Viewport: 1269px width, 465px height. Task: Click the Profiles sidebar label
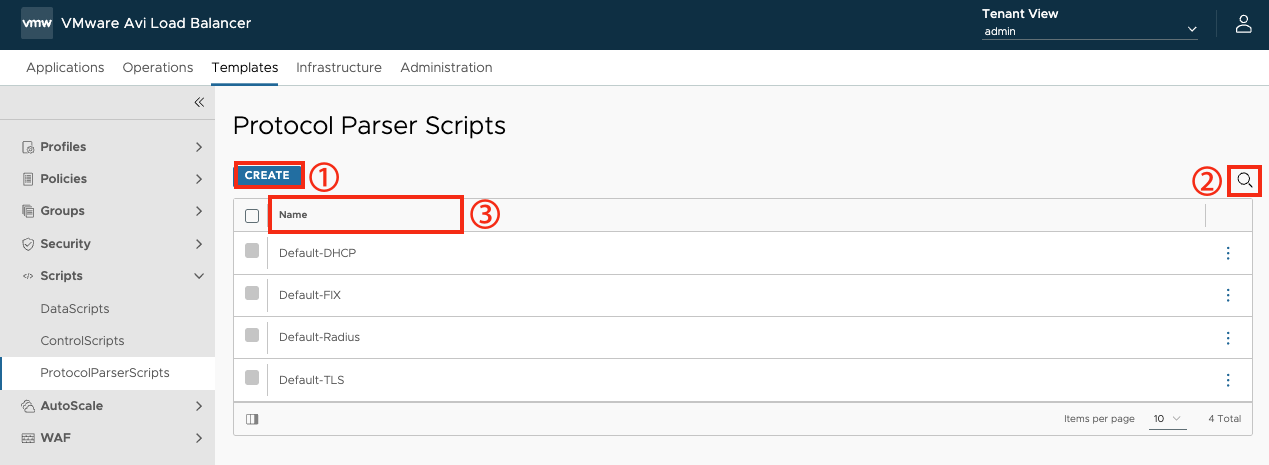[63, 147]
